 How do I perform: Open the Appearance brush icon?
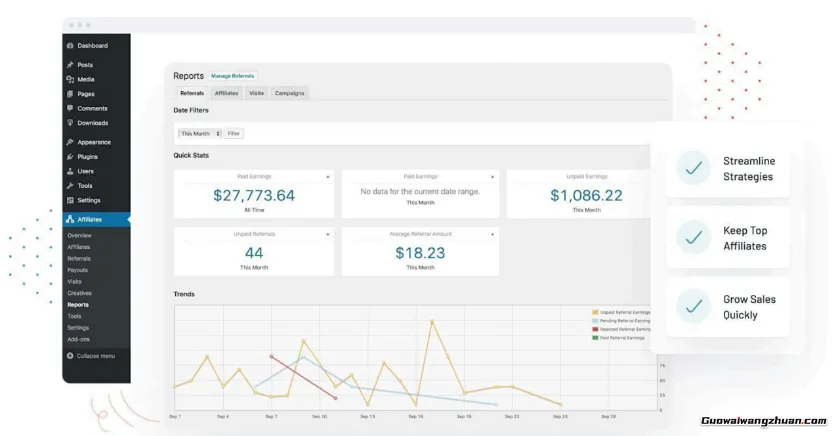(70, 142)
